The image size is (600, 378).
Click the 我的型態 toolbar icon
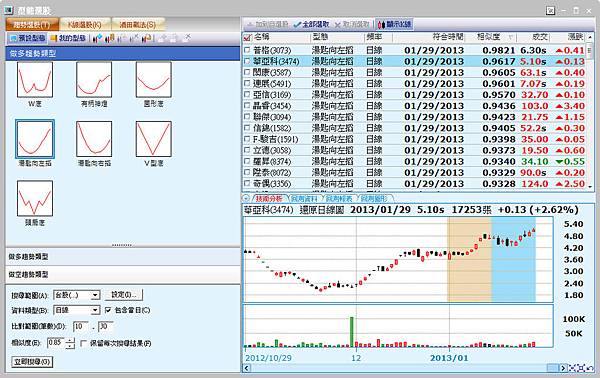[68, 38]
